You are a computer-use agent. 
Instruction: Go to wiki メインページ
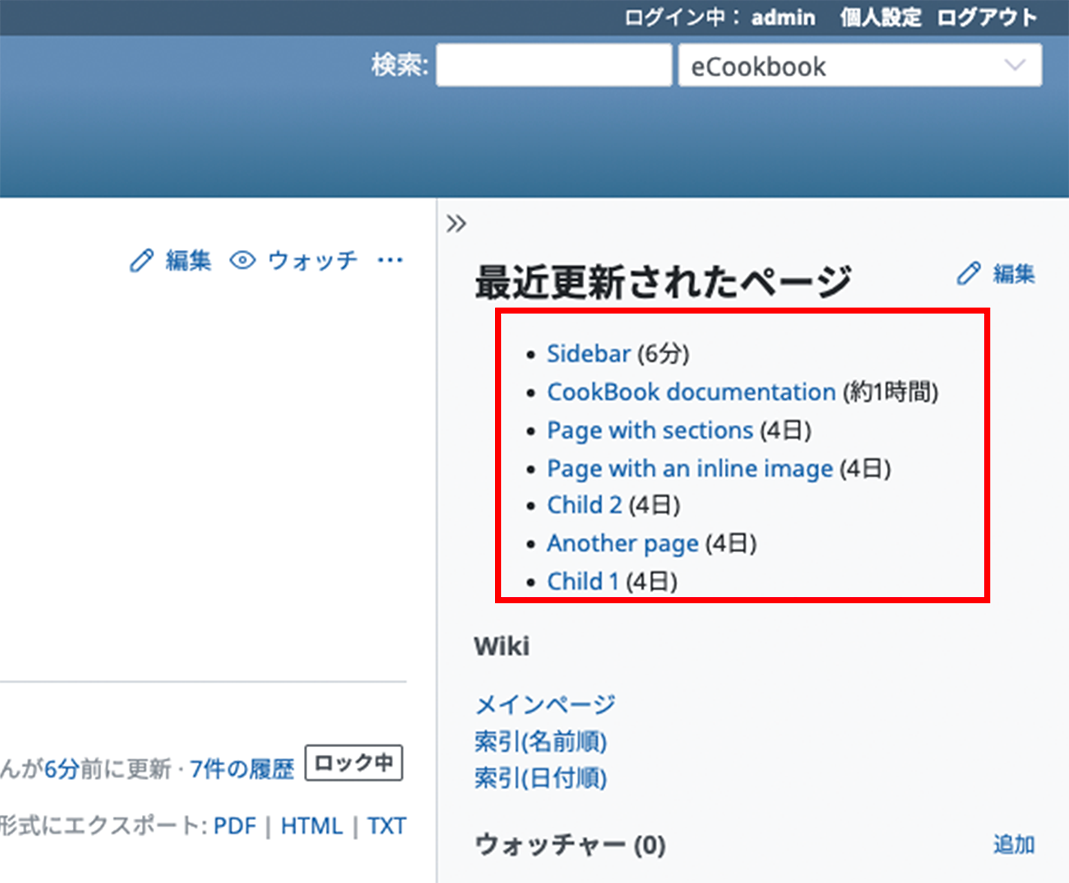pyautogui.click(x=545, y=704)
